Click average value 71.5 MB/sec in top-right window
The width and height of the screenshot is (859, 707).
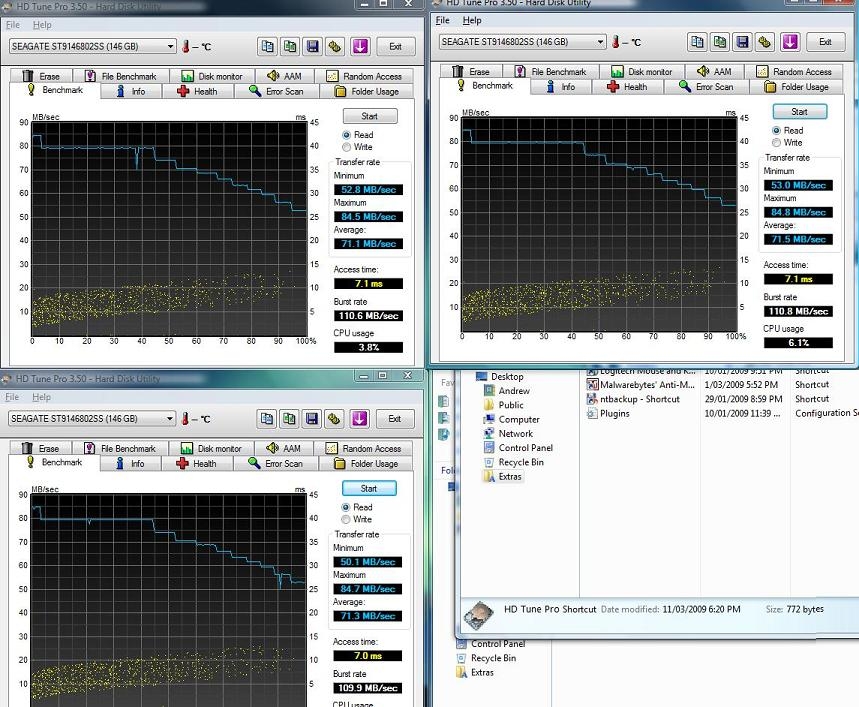798,239
